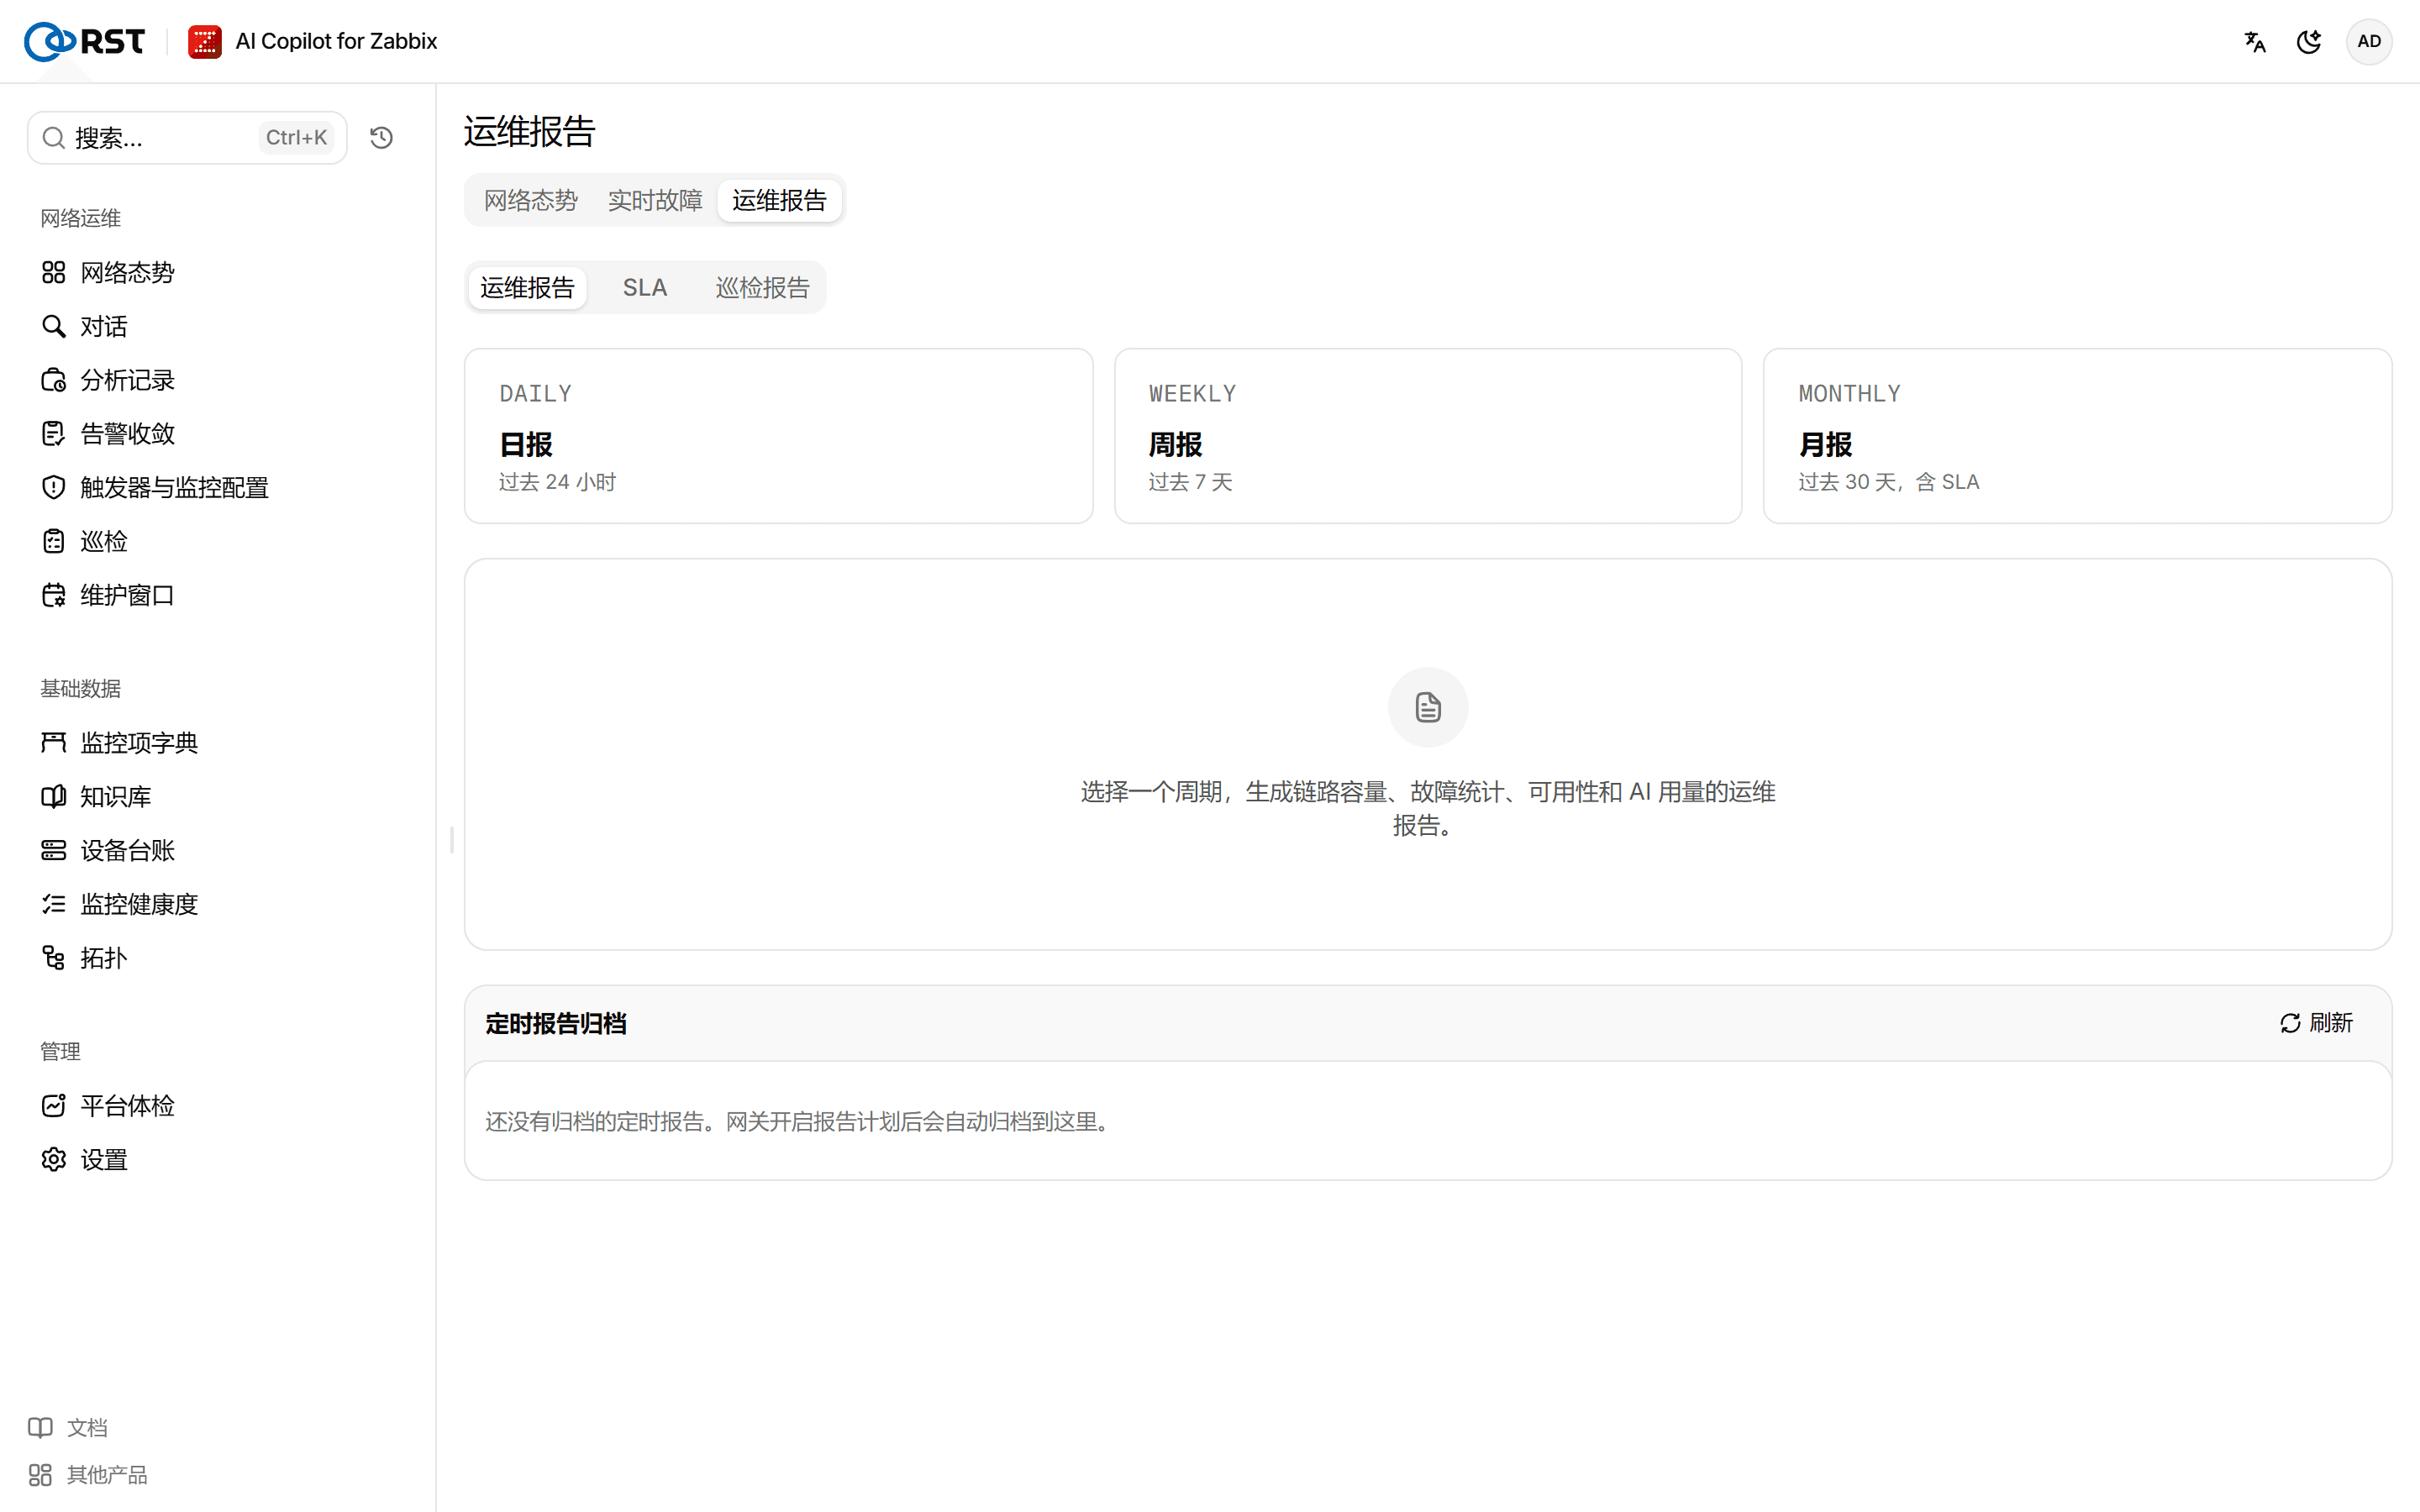Open 设备台账 label in sidebar
2420x1512 pixels.
coord(127,850)
